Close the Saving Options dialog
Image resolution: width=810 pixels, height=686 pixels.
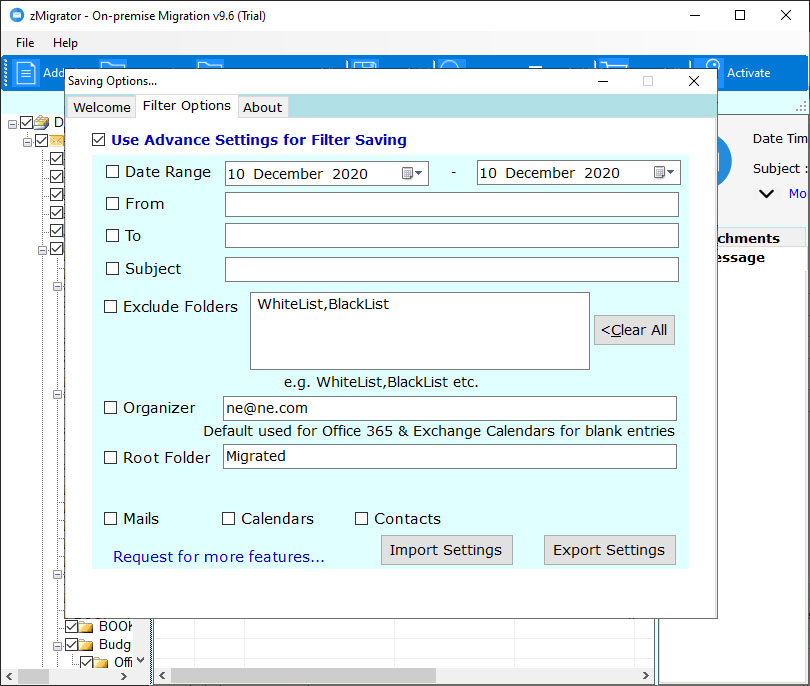tap(694, 81)
